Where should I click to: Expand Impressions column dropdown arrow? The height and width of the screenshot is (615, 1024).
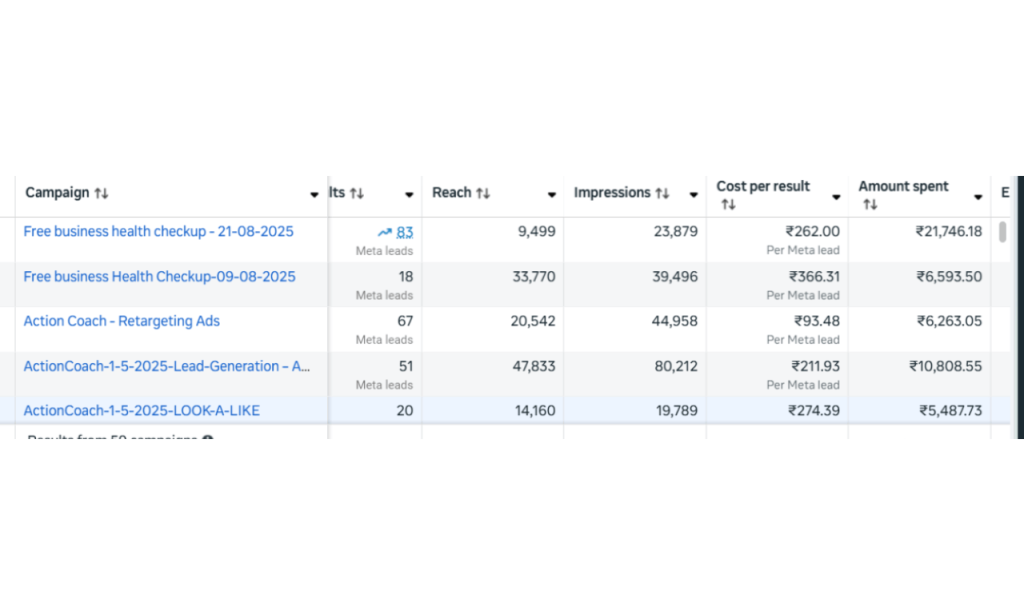(x=693, y=195)
